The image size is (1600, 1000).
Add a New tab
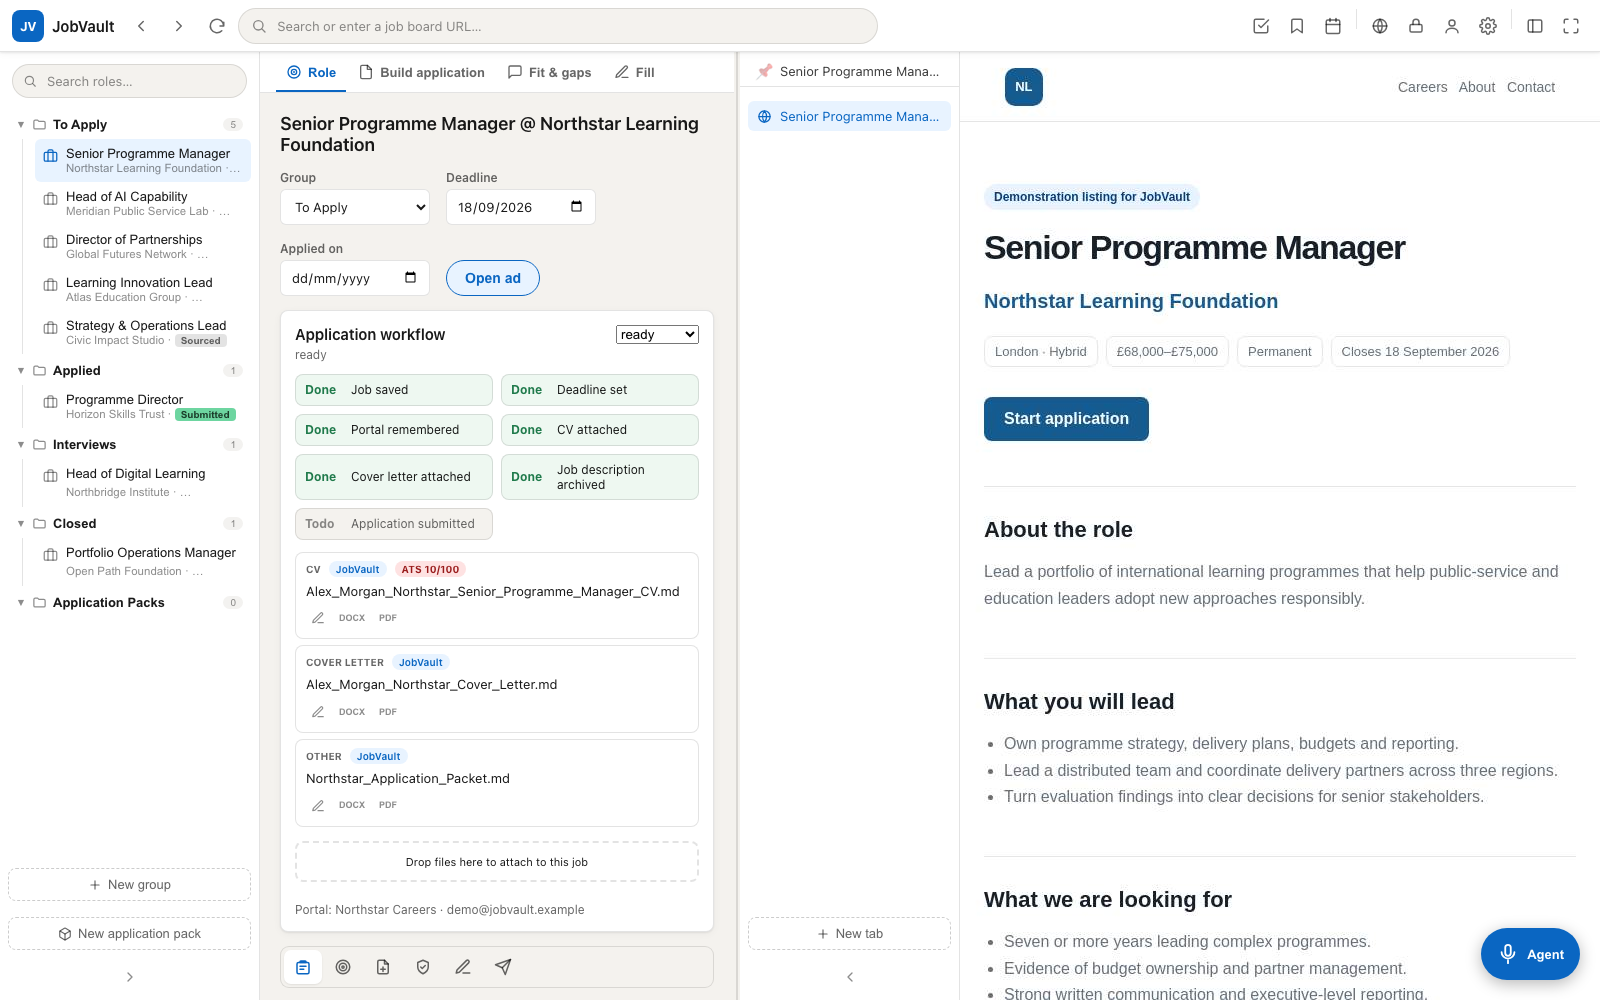coord(849,934)
